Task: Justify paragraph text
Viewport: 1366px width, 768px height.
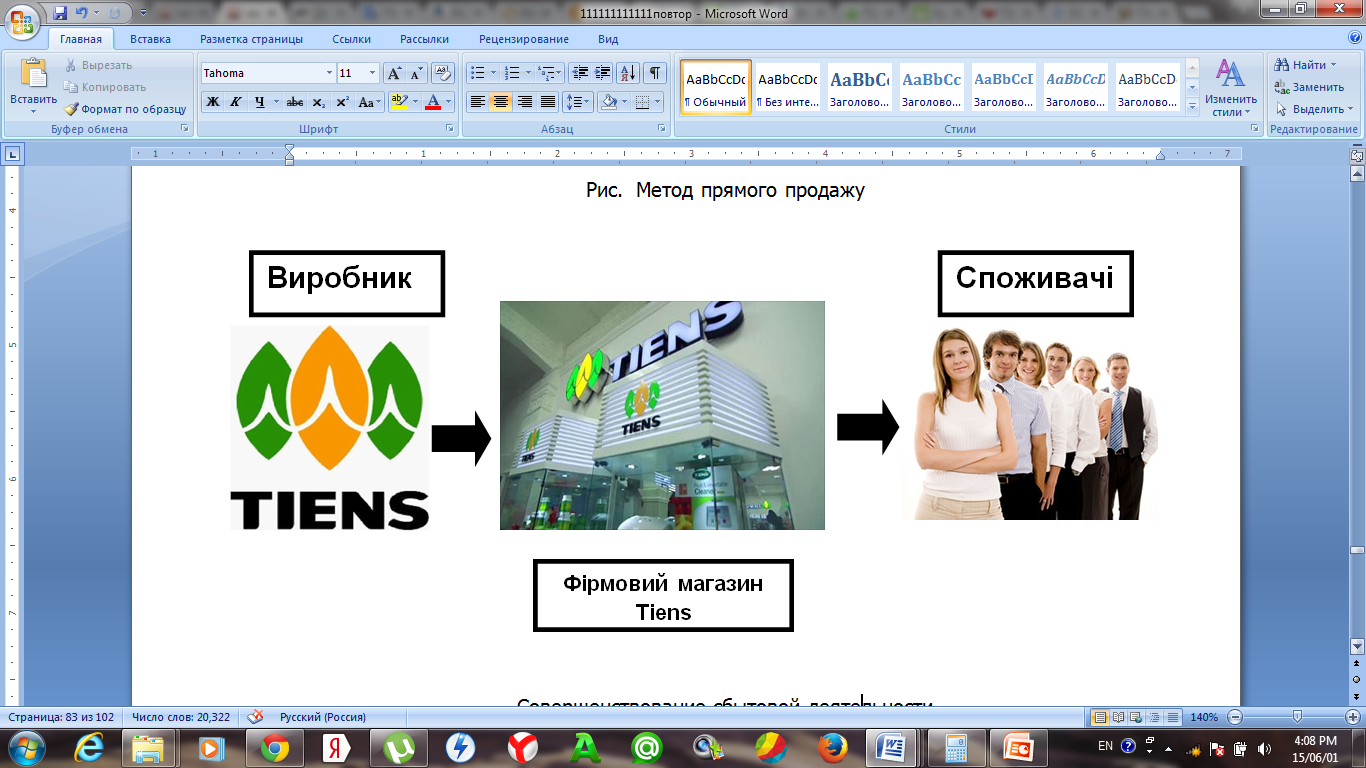Action: click(x=547, y=102)
